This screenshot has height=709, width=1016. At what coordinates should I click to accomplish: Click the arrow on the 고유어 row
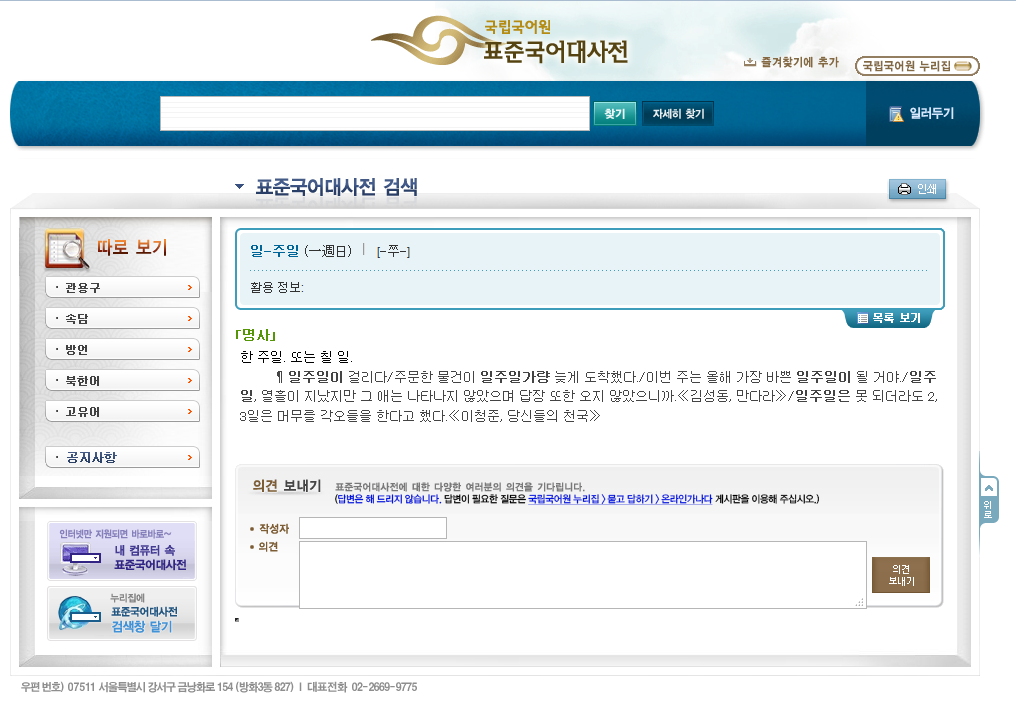[x=190, y=412]
